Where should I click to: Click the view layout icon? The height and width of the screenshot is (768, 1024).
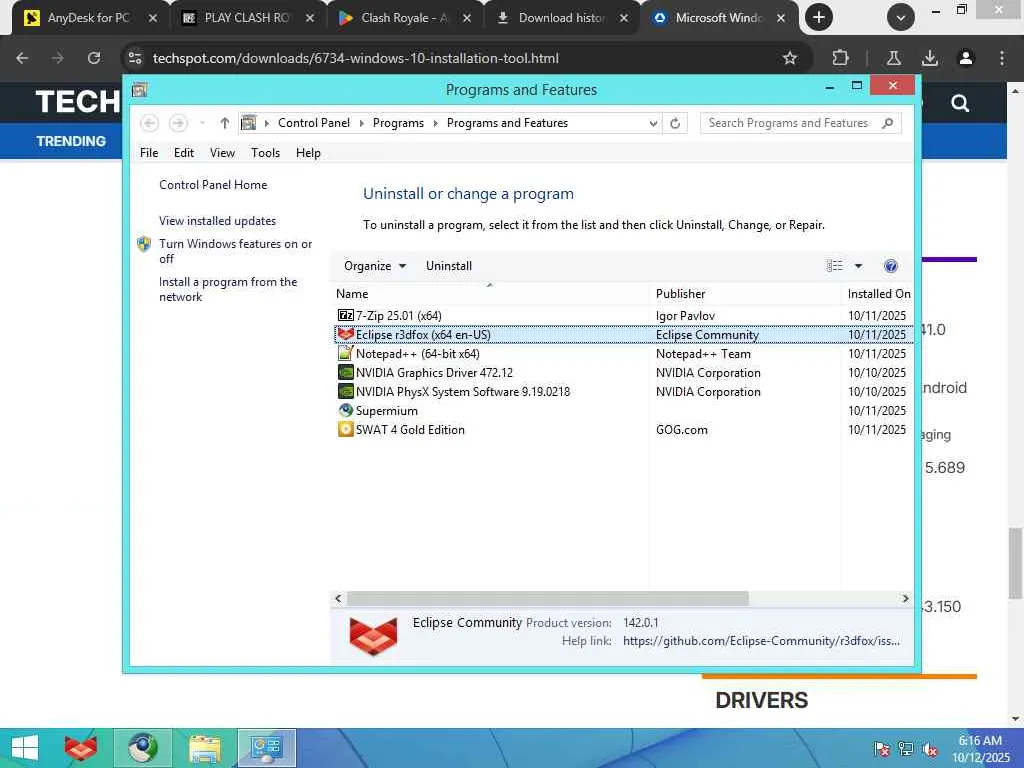click(x=835, y=266)
